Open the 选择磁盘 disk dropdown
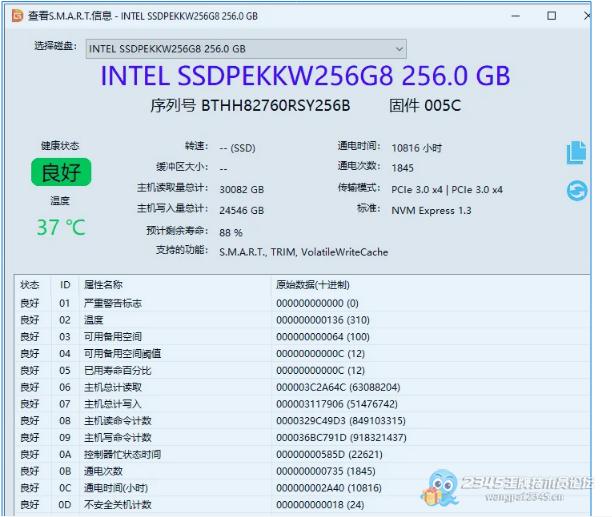Screen dimensions: 612x517 coord(245,49)
